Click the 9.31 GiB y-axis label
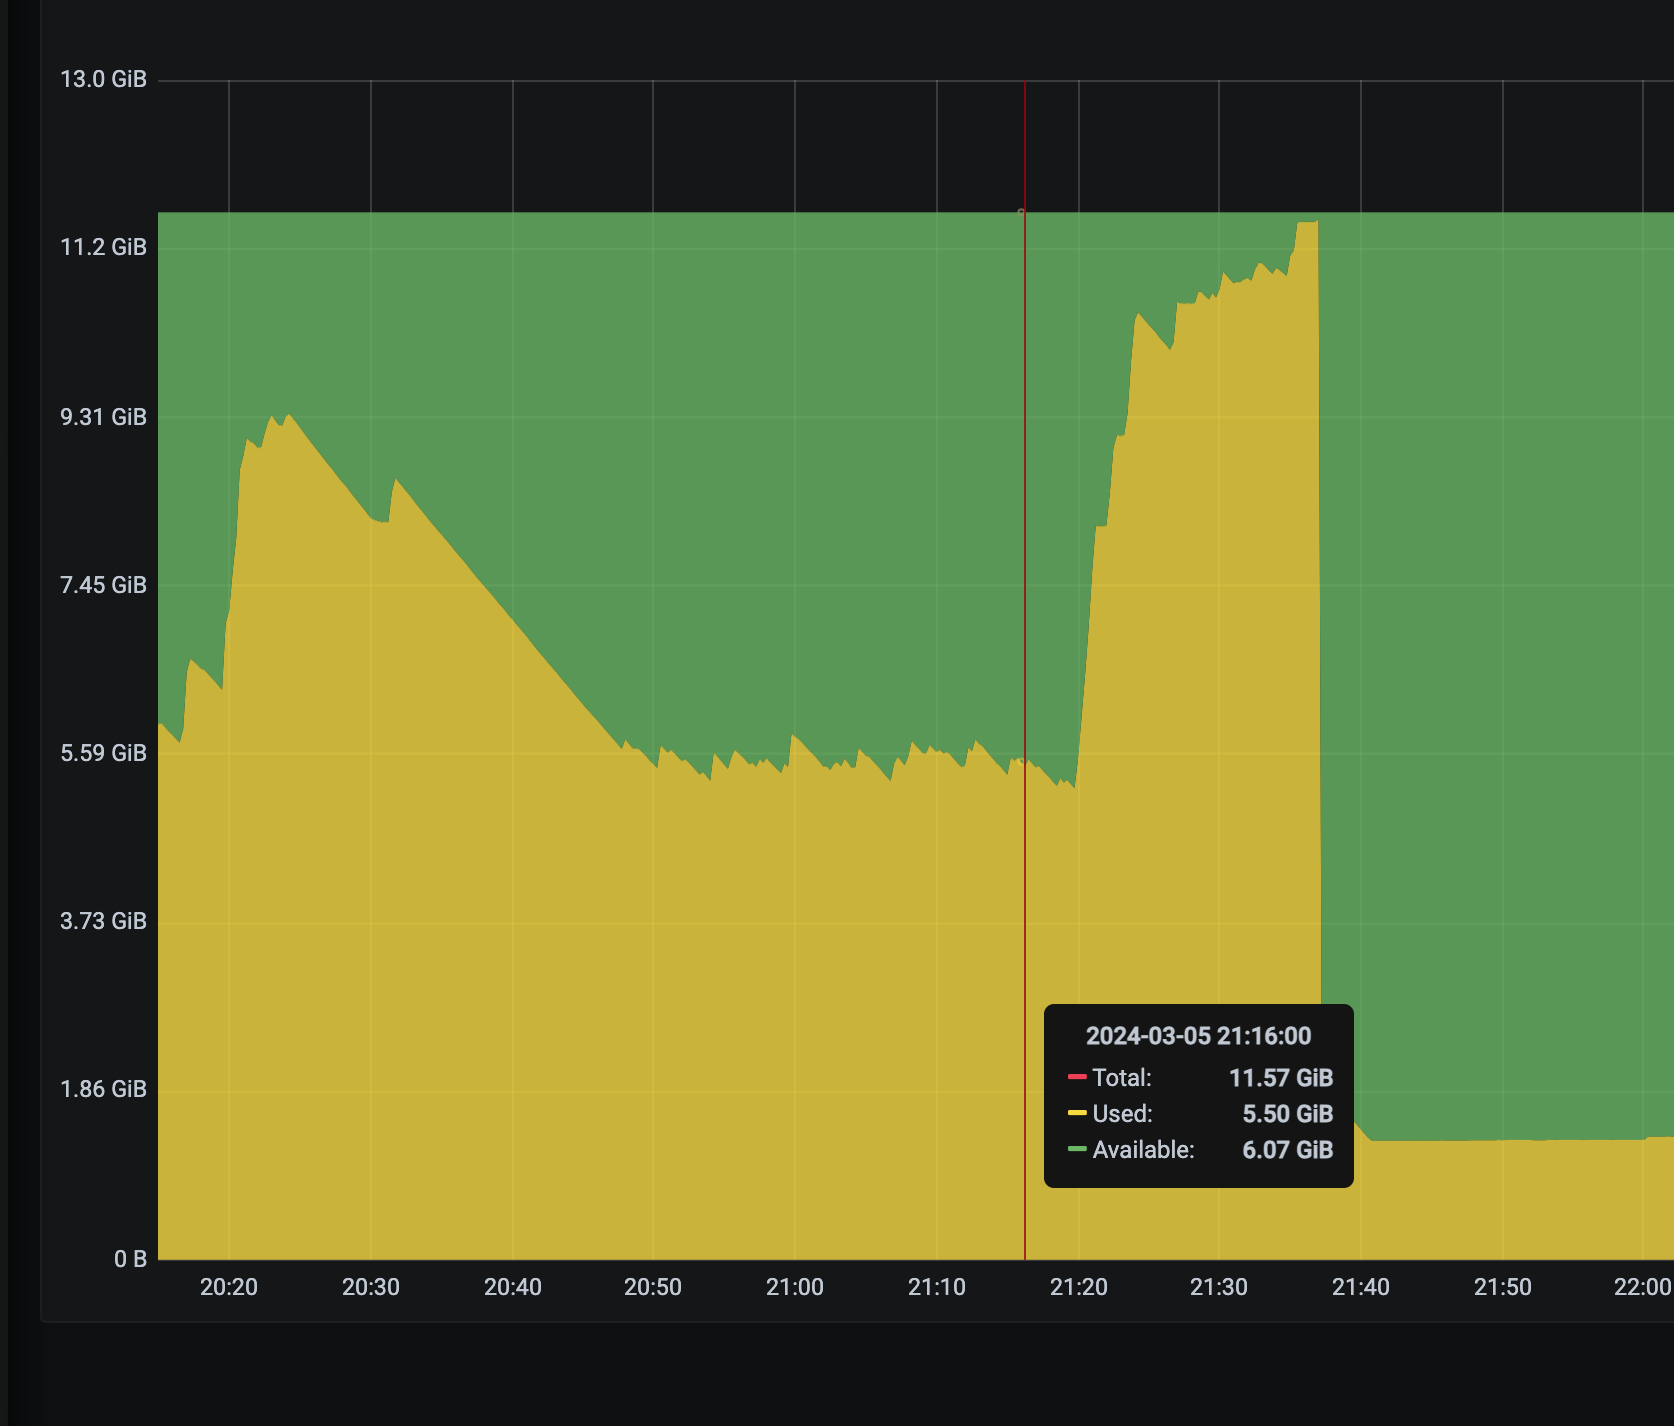The width and height of the screenshot is (1674, 1426). pyautogui.click(x=103, y=417)
